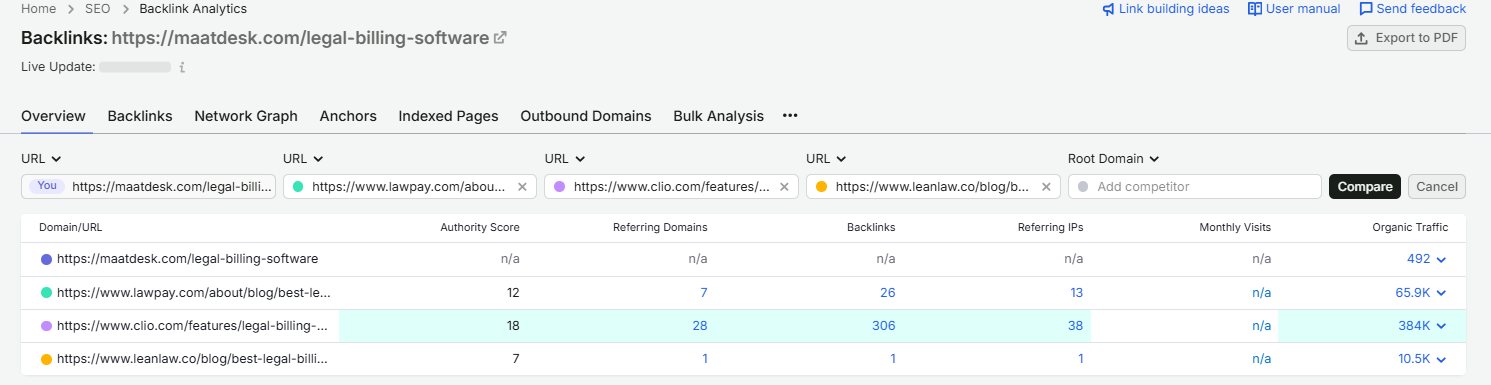Click lawpay organic traffic value 65.9K
This screenshot has height=385, width=1491.
pyautogui.click(x=1413, y=293)
